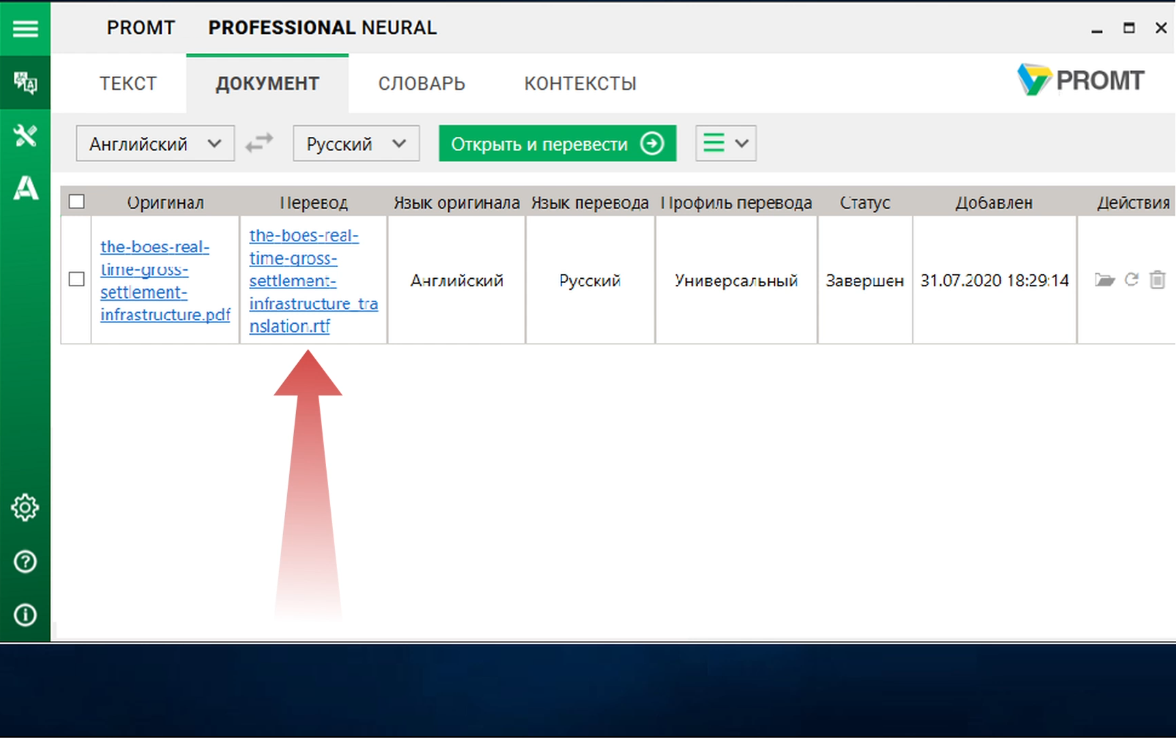Select the Универсальный profile cell
This screenshot has height=738, width=1176.
(x=736, y=280)
